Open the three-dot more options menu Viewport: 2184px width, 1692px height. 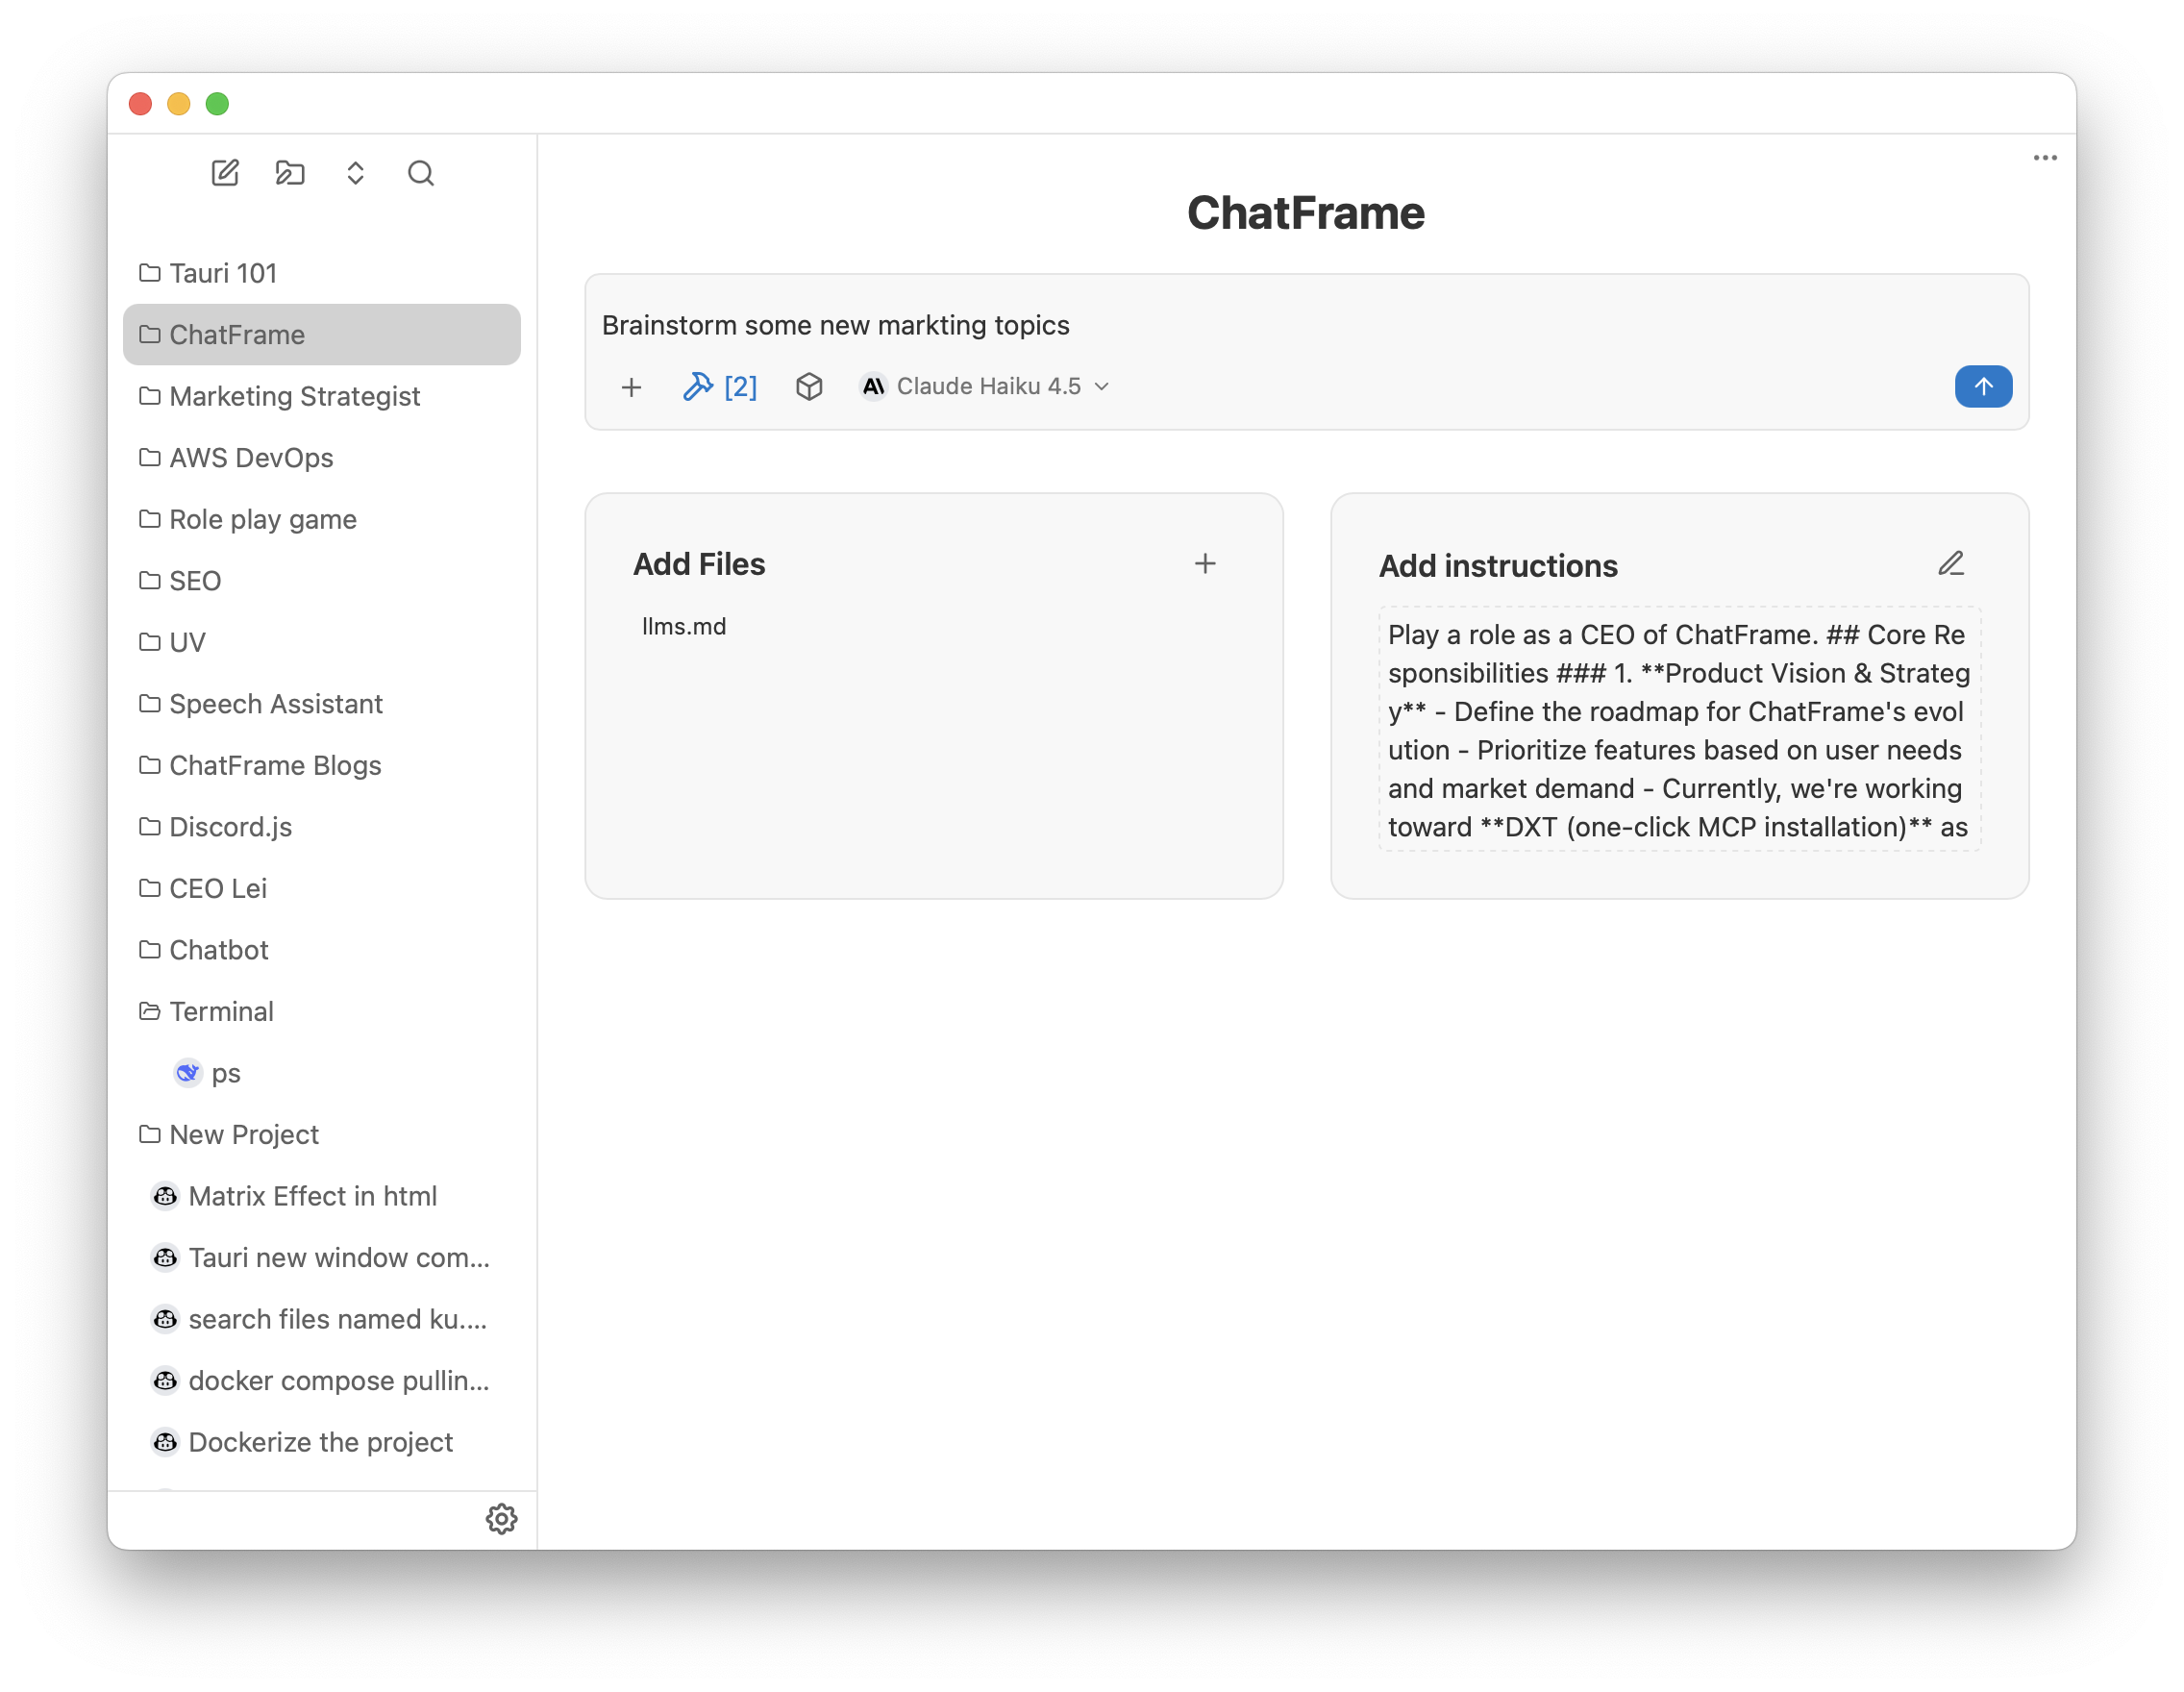point(2045,158)
